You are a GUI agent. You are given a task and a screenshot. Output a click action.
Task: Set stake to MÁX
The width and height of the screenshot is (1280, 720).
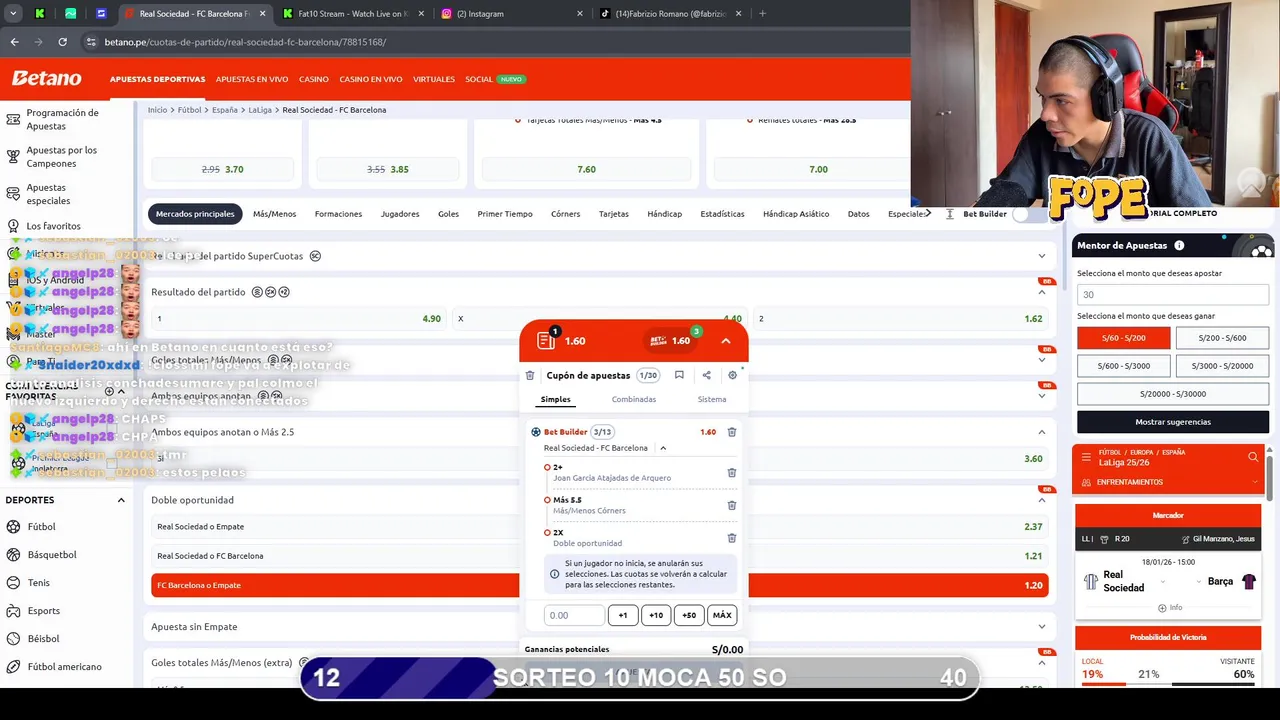click(722, 615)
